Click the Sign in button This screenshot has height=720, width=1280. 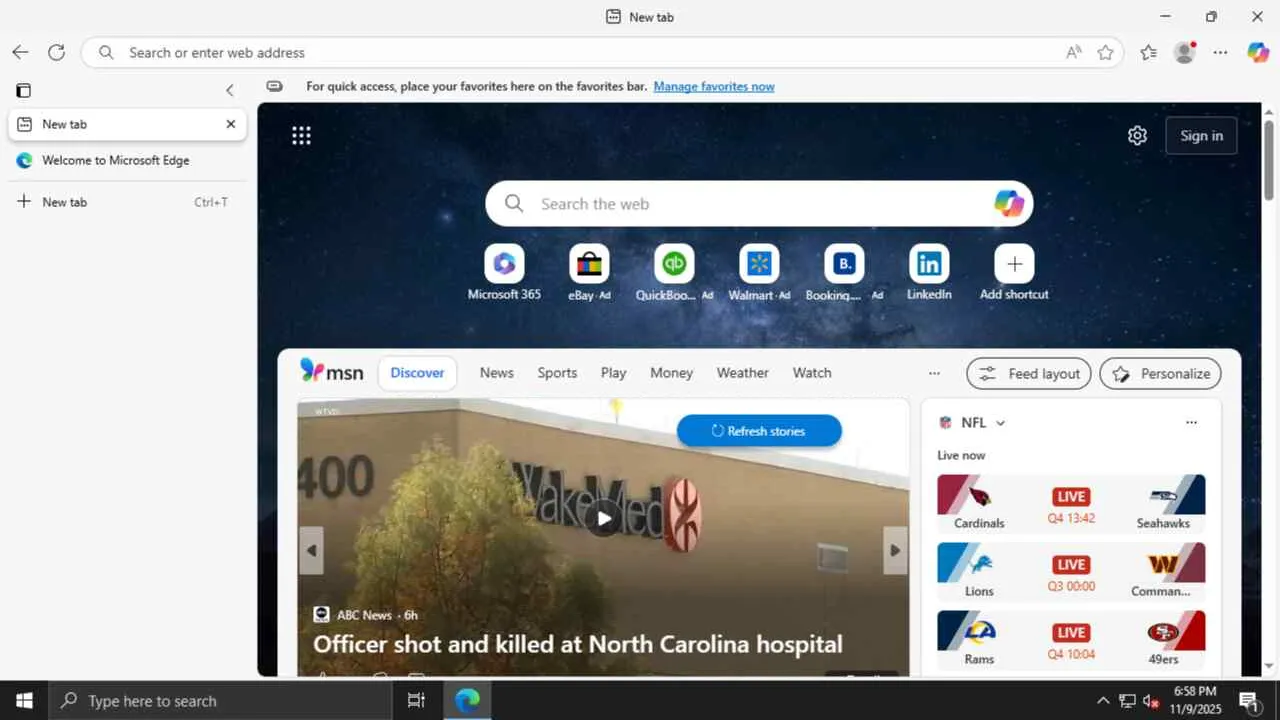[1201, 136]
